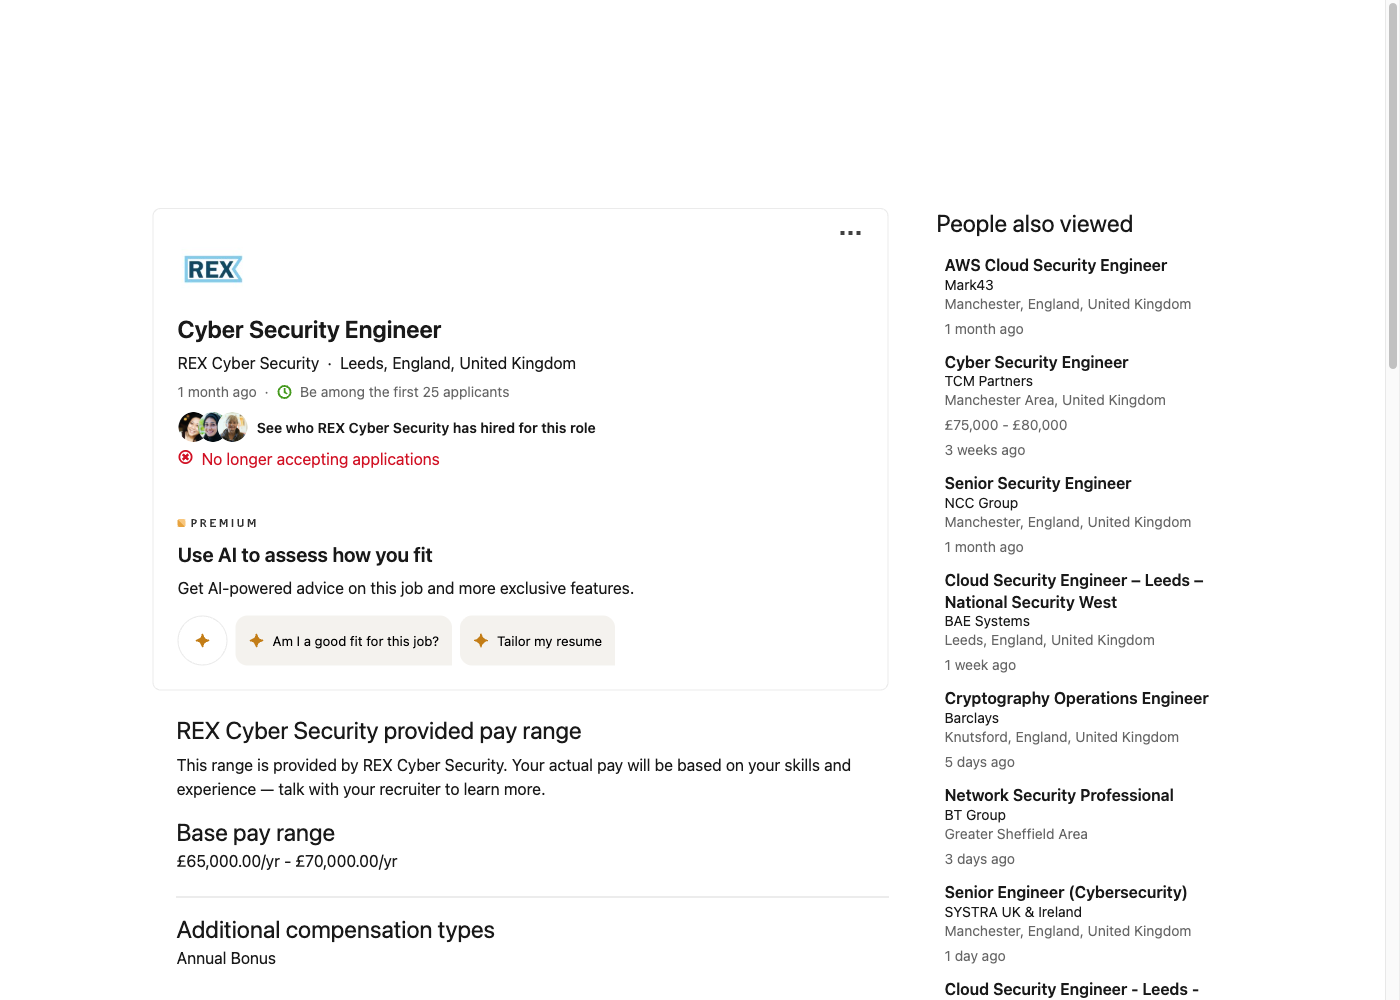The image size is (1400, 1000).
Task: Click the Tailor my resume button
Action: coord(537,641)
